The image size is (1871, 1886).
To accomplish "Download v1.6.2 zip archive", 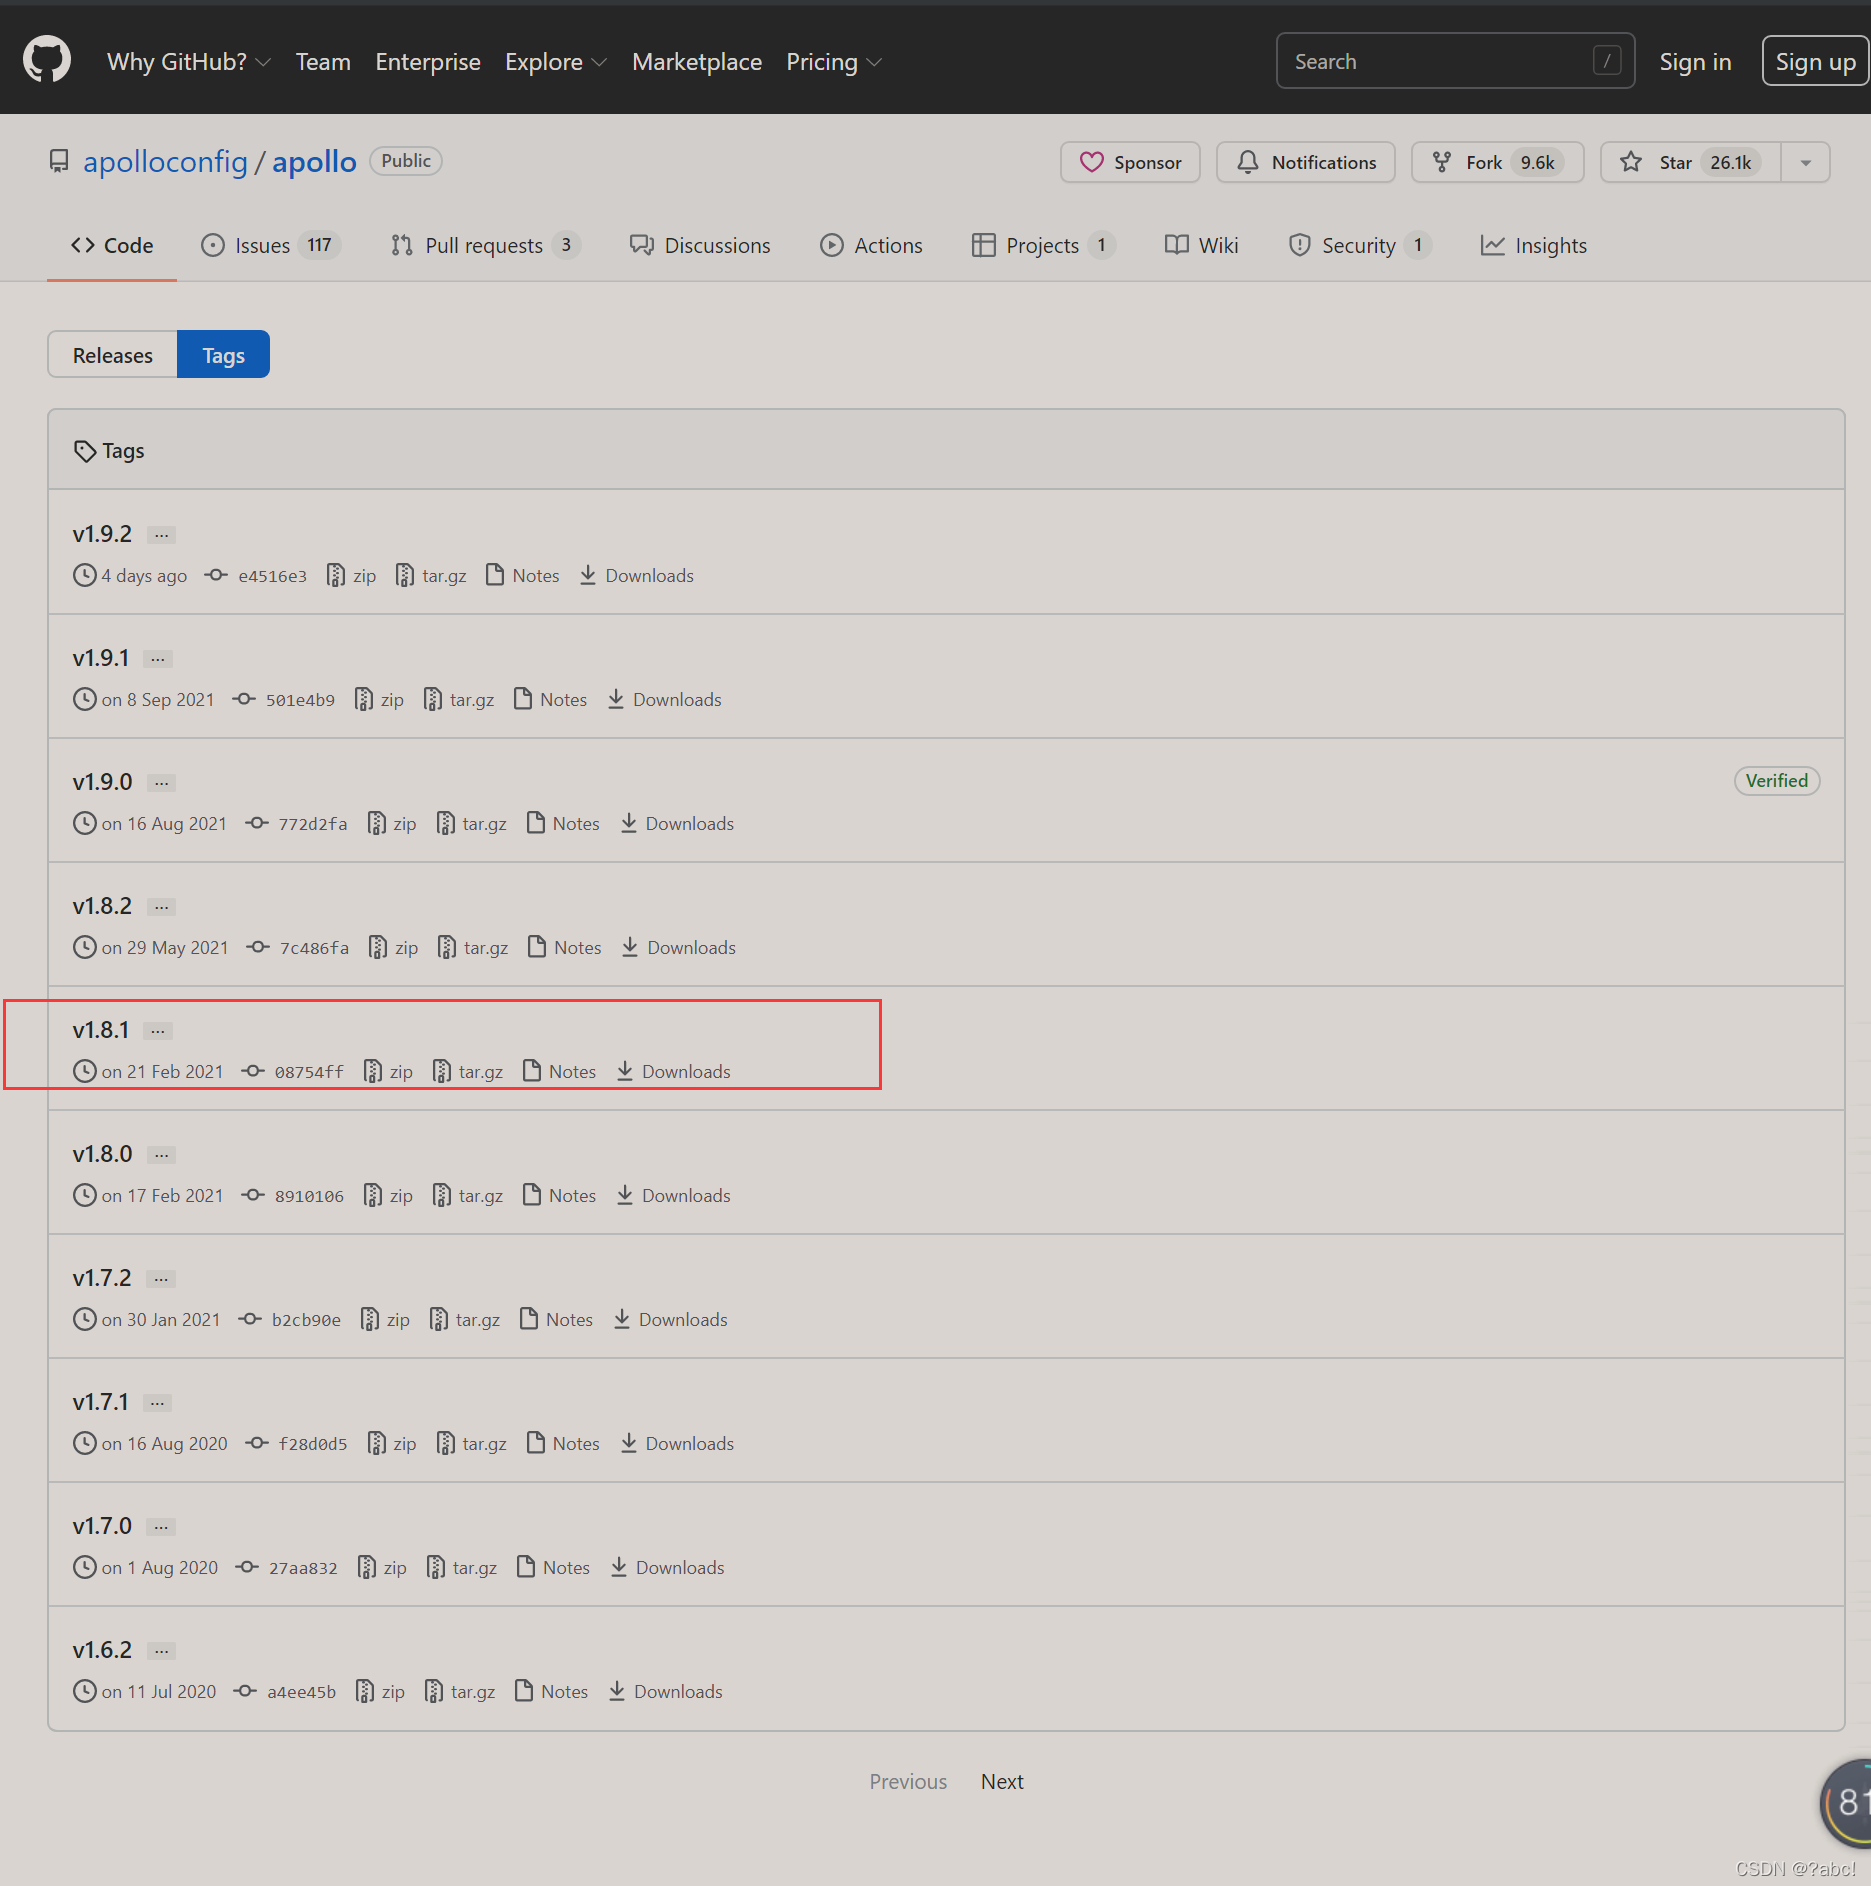I will coord(382,1692).
